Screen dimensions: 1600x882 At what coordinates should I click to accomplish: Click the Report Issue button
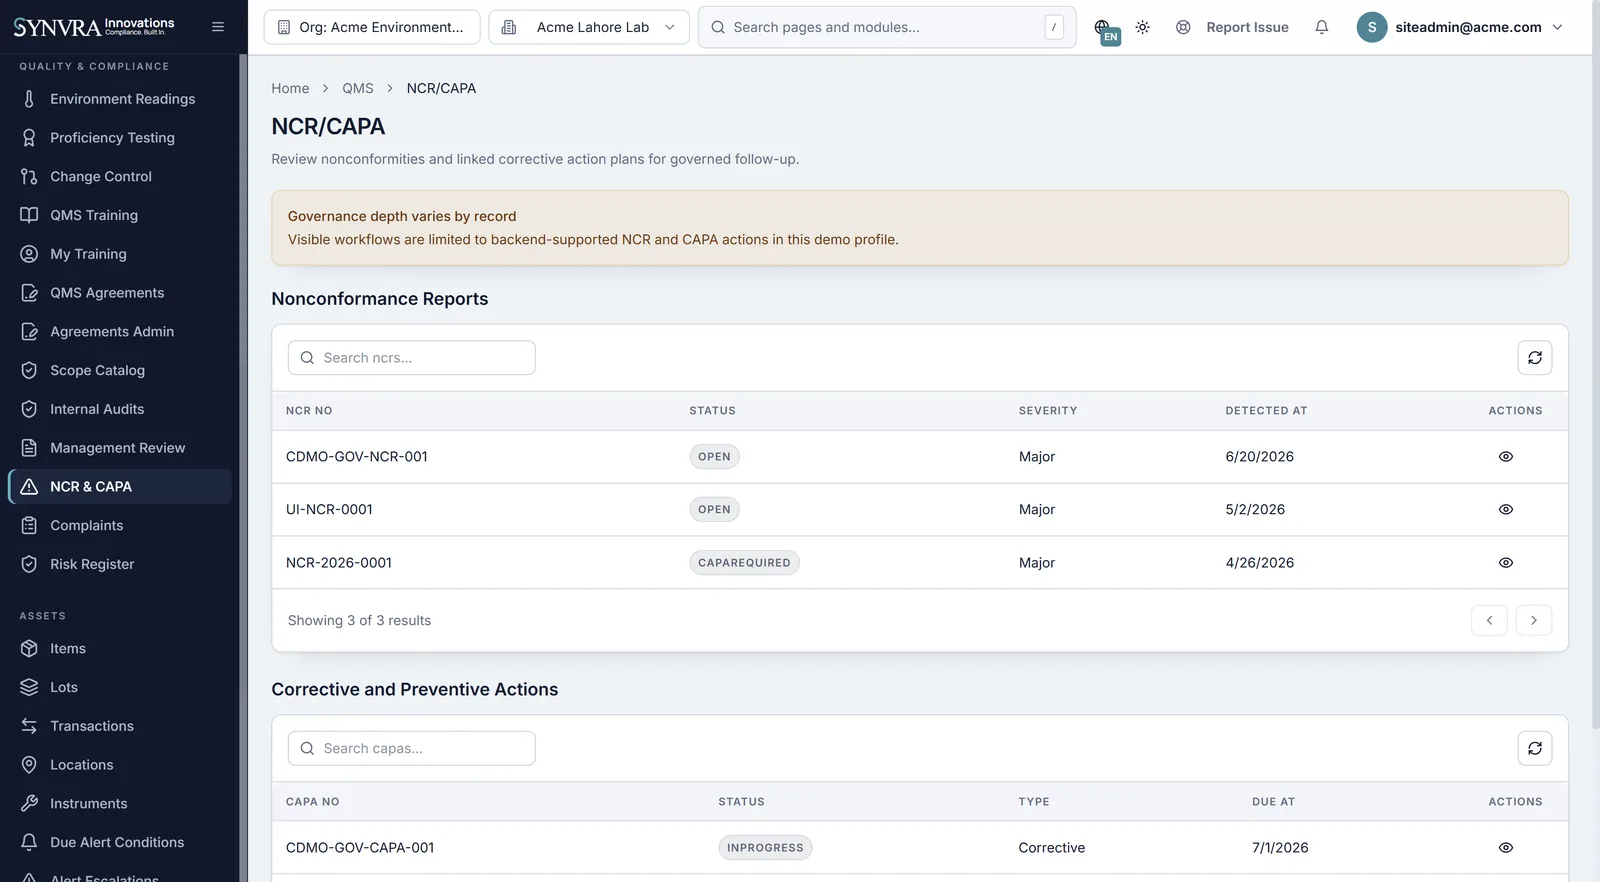pyautogui.click(x=1232, y=27)
